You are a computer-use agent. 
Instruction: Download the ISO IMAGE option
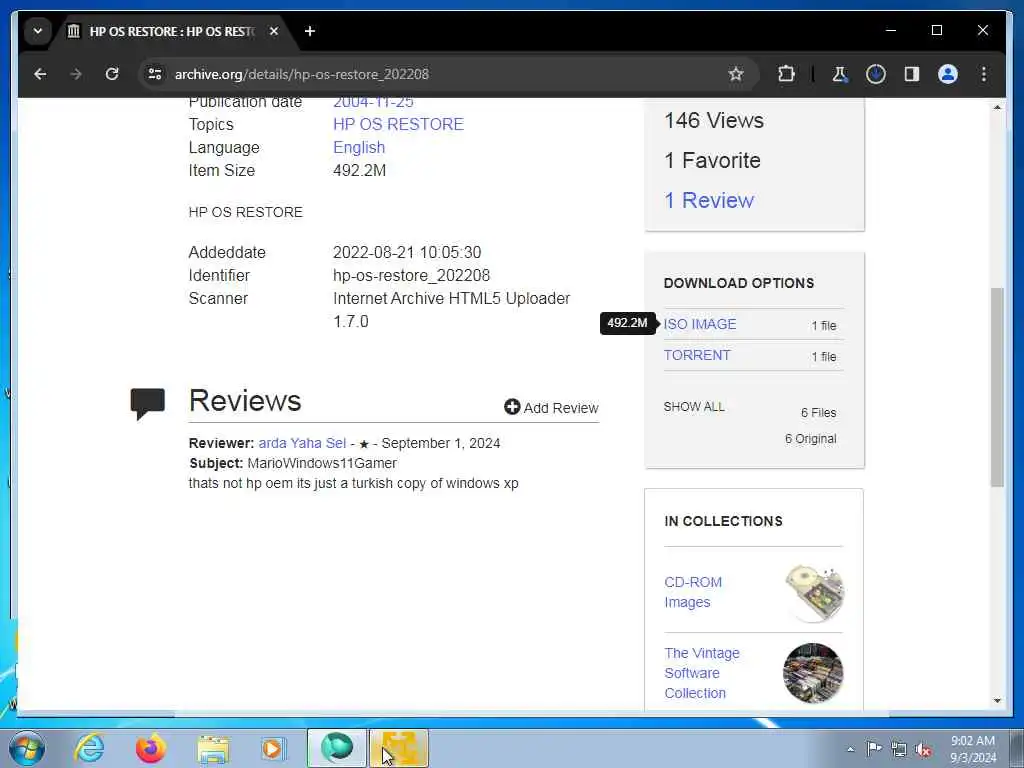699,325
